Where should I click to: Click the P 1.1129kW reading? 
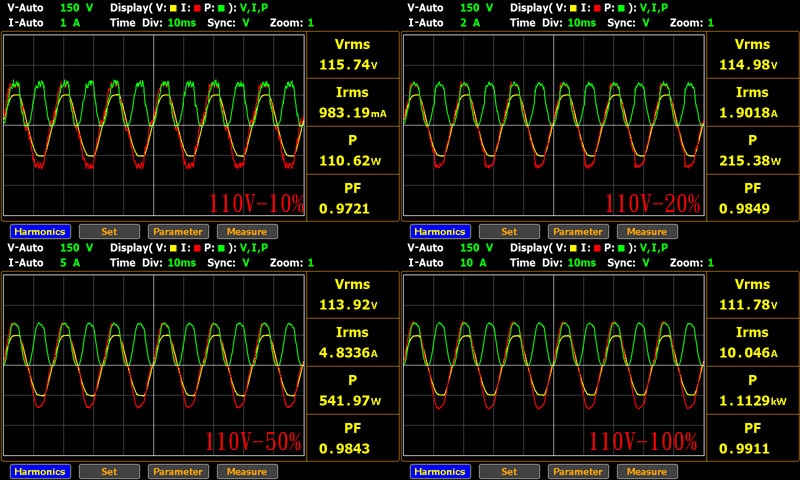pos(753,390)
